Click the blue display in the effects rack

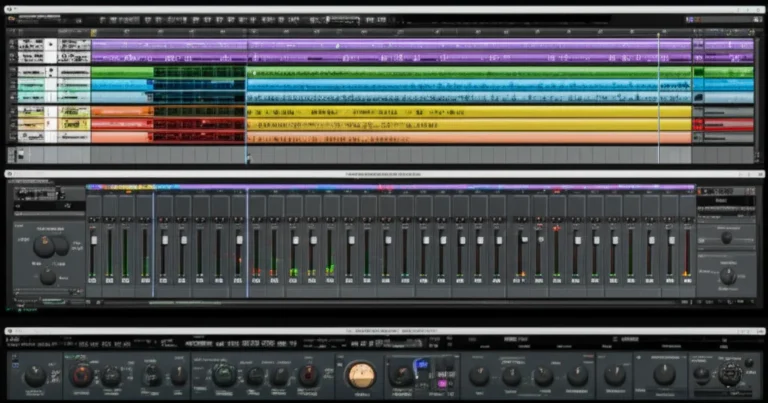pos(422,365)
